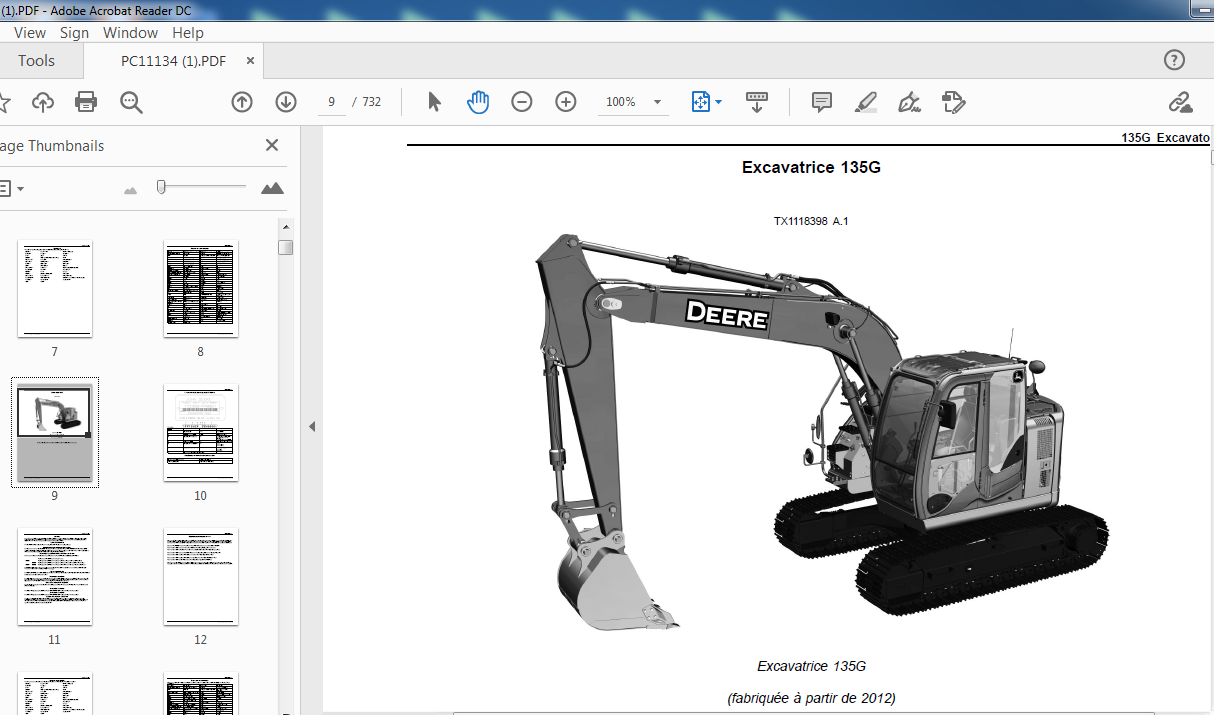1214x715 pixels.
Task: Print the document using the printer icon
Action: (x=86, y=102)
